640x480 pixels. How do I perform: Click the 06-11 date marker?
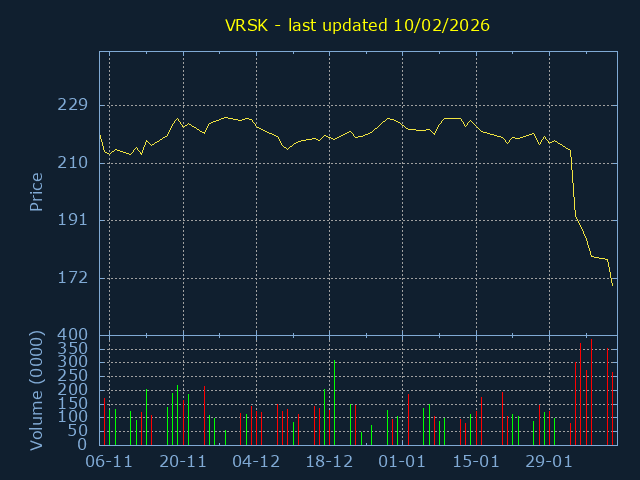coord(109,462)
